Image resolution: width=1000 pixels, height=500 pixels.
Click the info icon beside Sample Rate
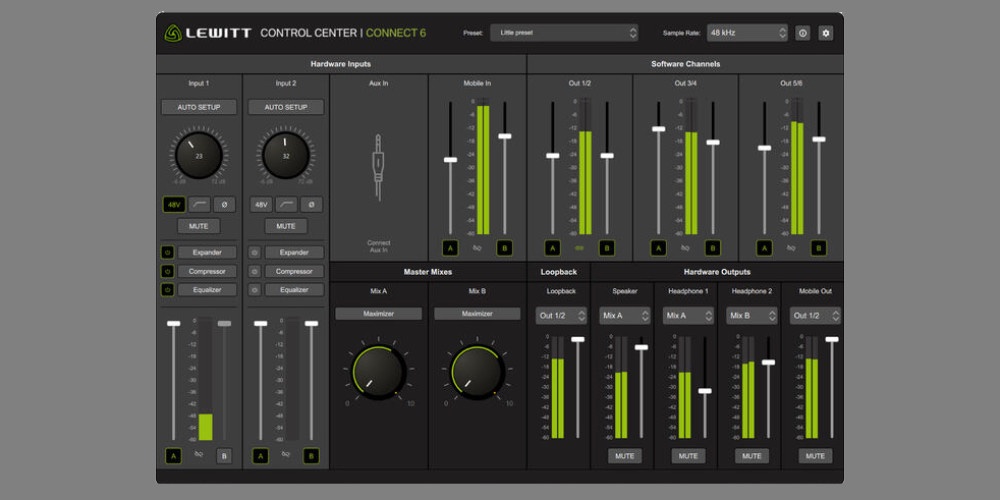click(x=802, y=33)
